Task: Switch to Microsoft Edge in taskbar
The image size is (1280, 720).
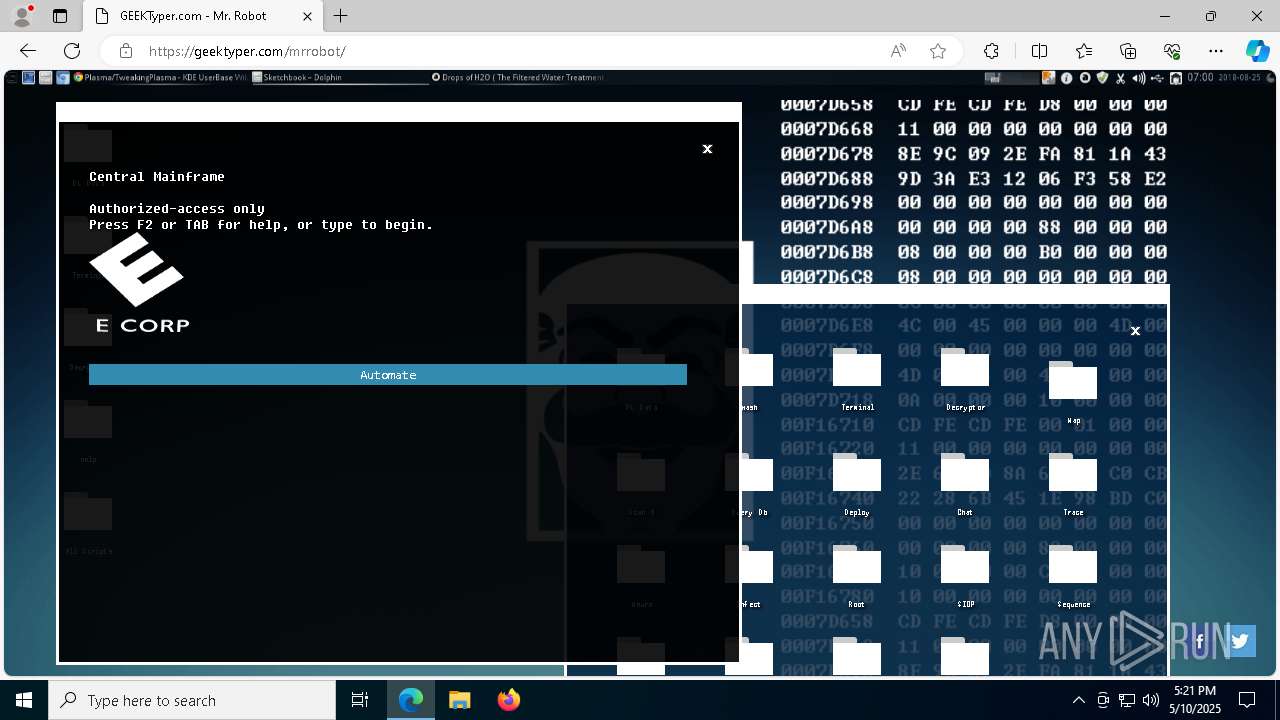Action: pyautogui.click(x=411, y=700)
